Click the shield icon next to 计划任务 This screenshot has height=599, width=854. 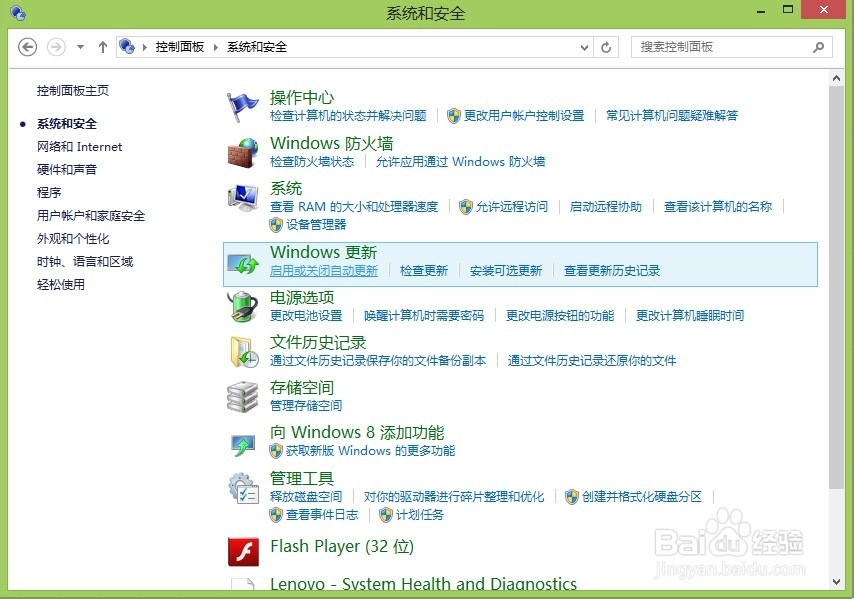pos(386,515)
